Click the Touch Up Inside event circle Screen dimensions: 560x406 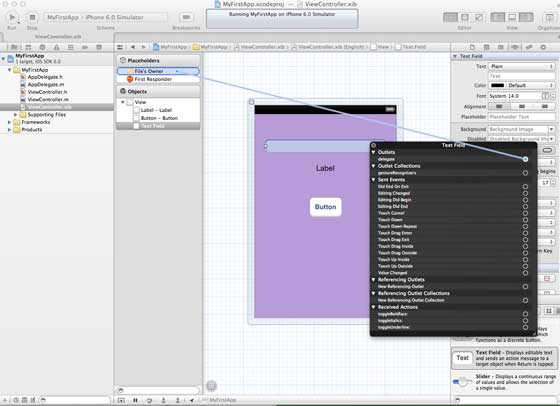(x=525, y=260)
